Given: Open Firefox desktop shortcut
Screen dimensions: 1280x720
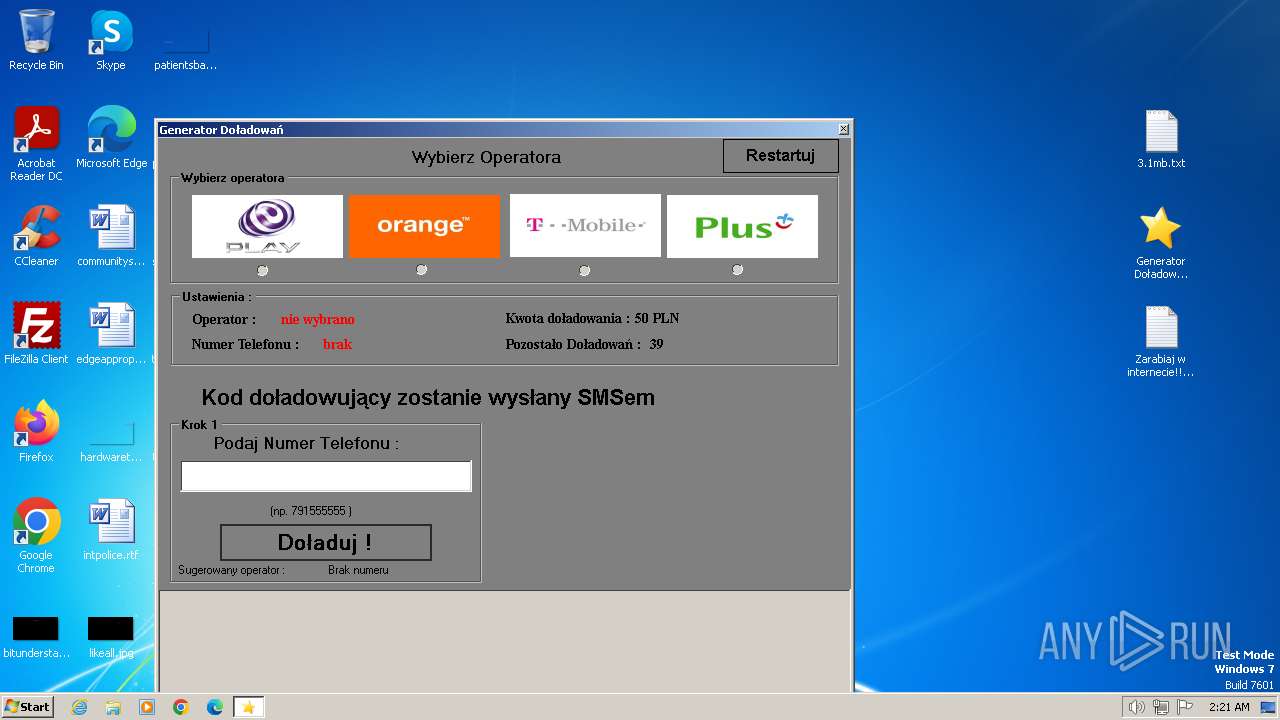Looking at the screenshot, I should (x=36, y=432).
